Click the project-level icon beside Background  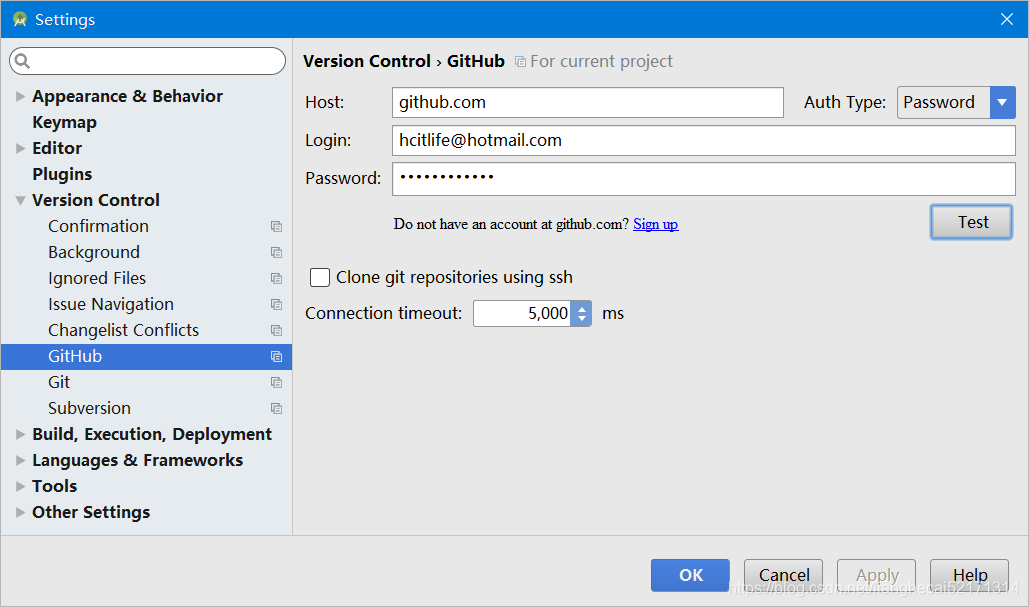276,253
